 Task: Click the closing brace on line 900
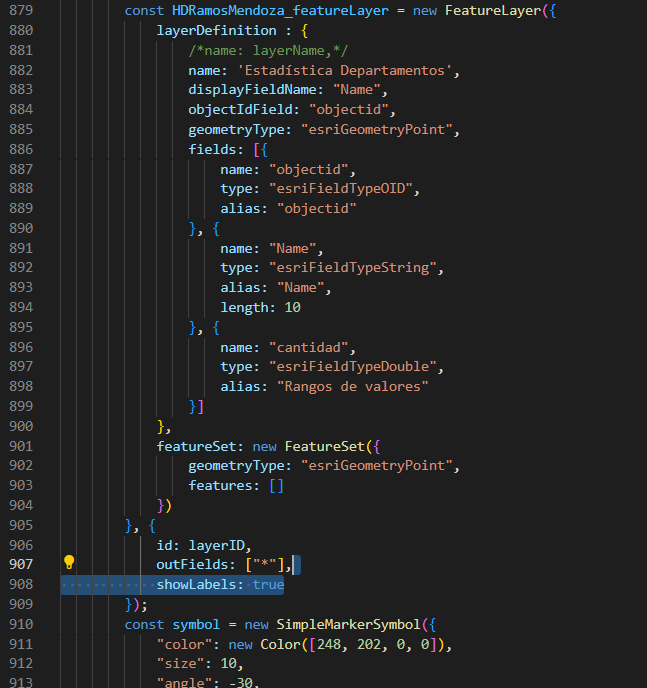pyautogui.click(x=161, y=426)
